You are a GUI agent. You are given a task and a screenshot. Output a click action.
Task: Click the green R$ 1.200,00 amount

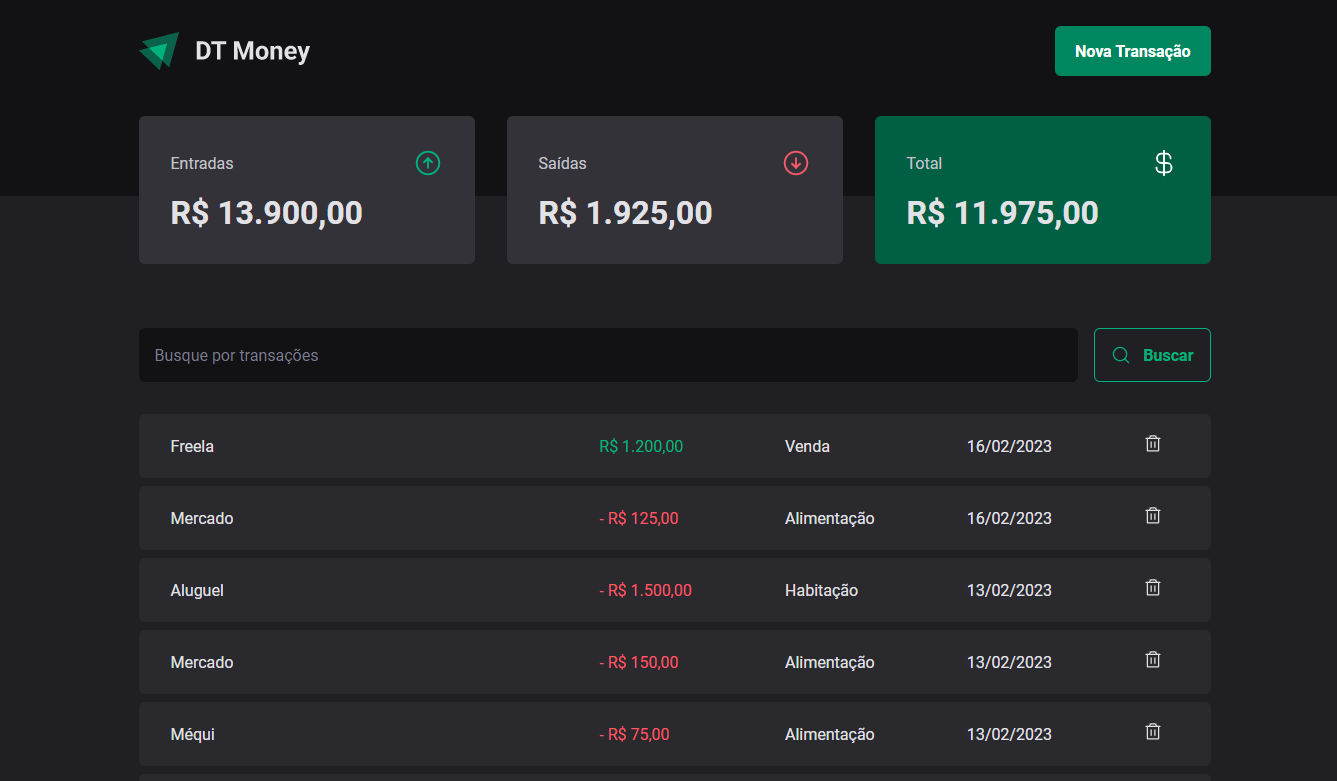point(641,446)
